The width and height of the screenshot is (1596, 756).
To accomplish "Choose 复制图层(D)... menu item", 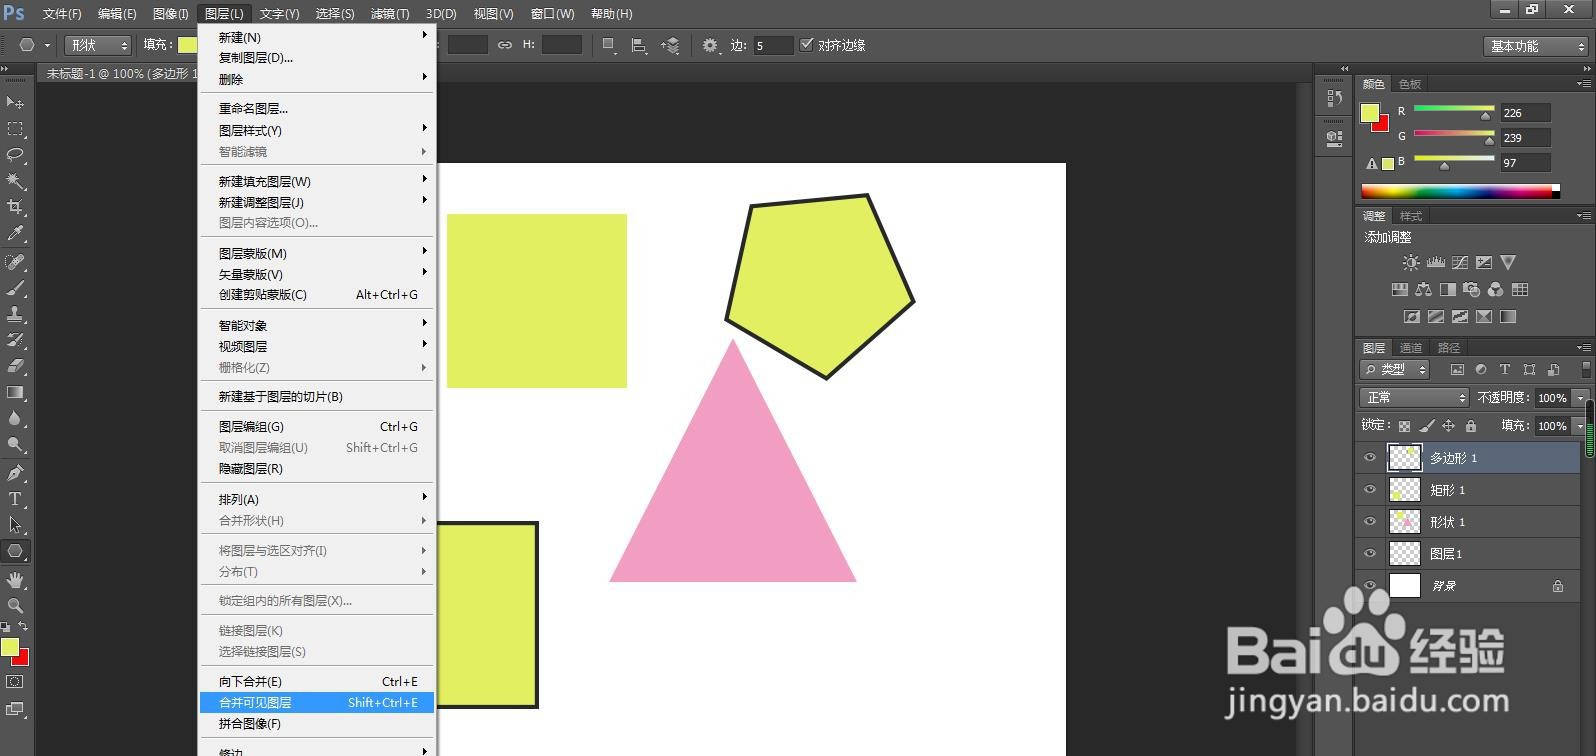I will (317, 58).
